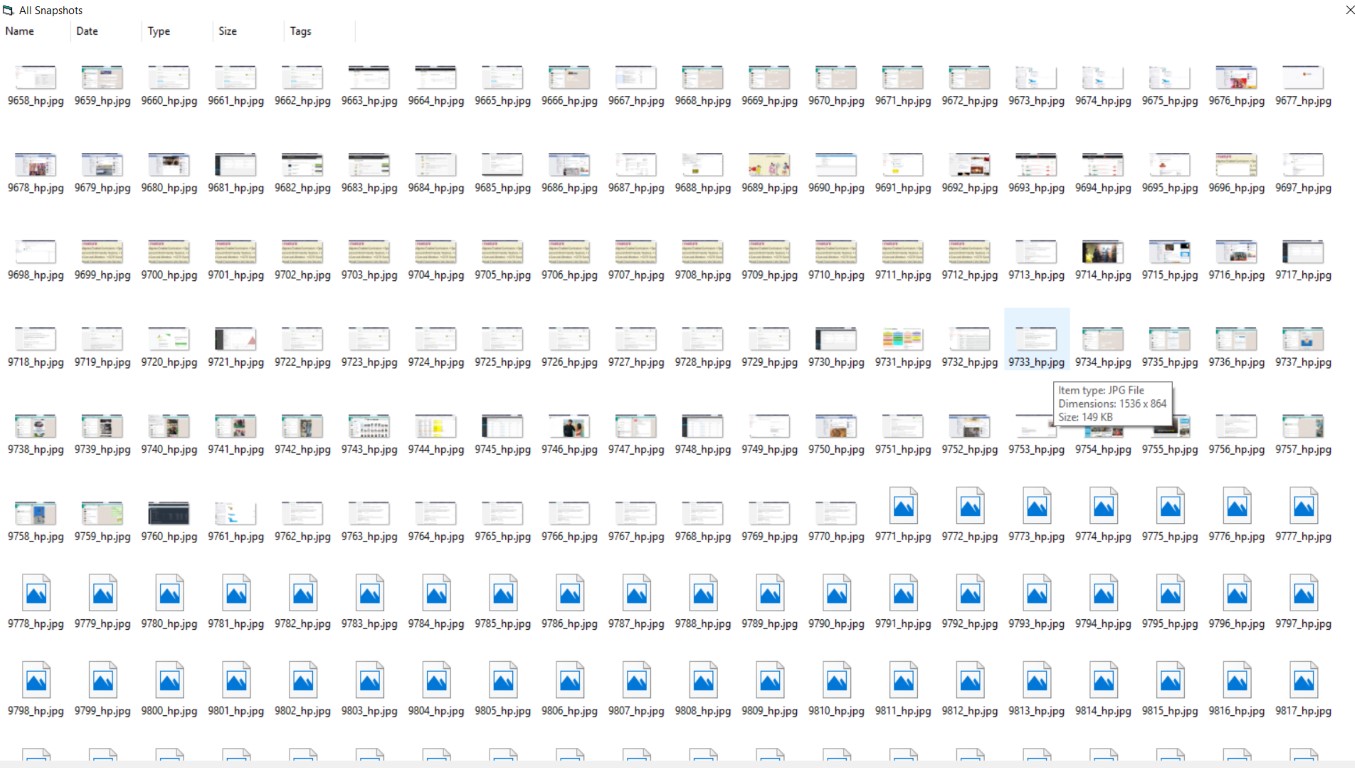Image resolution: width=1355 pixels, height=768 pixels.
Task: Click the Name column header
Action: tap(20, 31)
